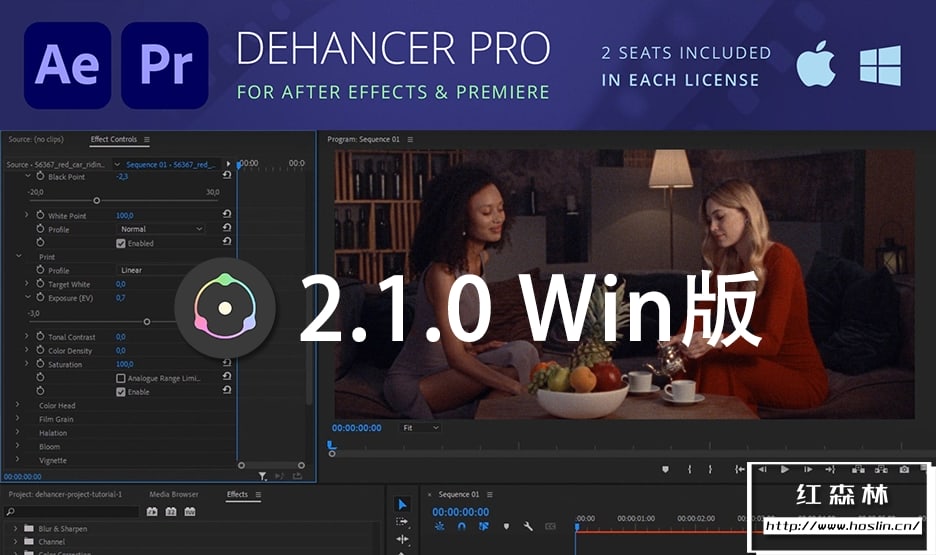Screen dimensions: 936x555
Task: Click Mark In bracket button
Action: click(689, 470)
